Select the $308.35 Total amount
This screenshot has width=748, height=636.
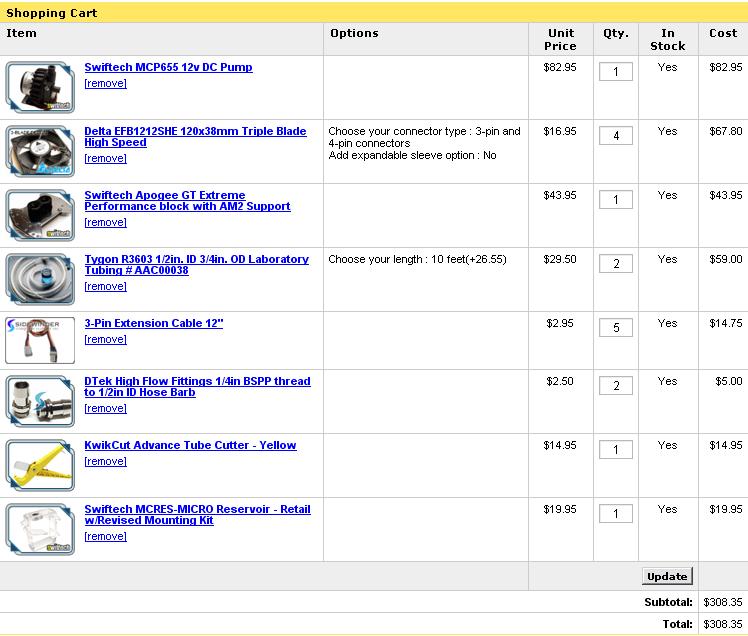pos(723,624)
